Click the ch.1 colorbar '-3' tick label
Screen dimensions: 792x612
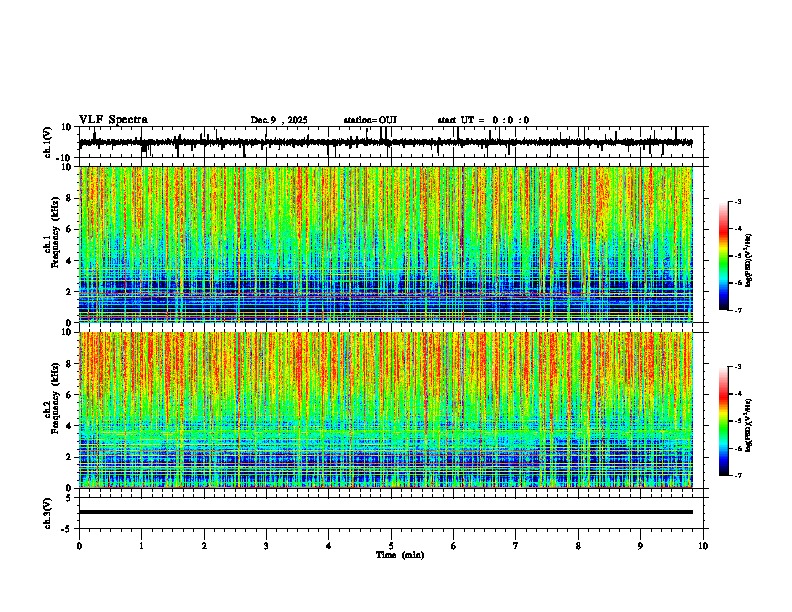738,201
